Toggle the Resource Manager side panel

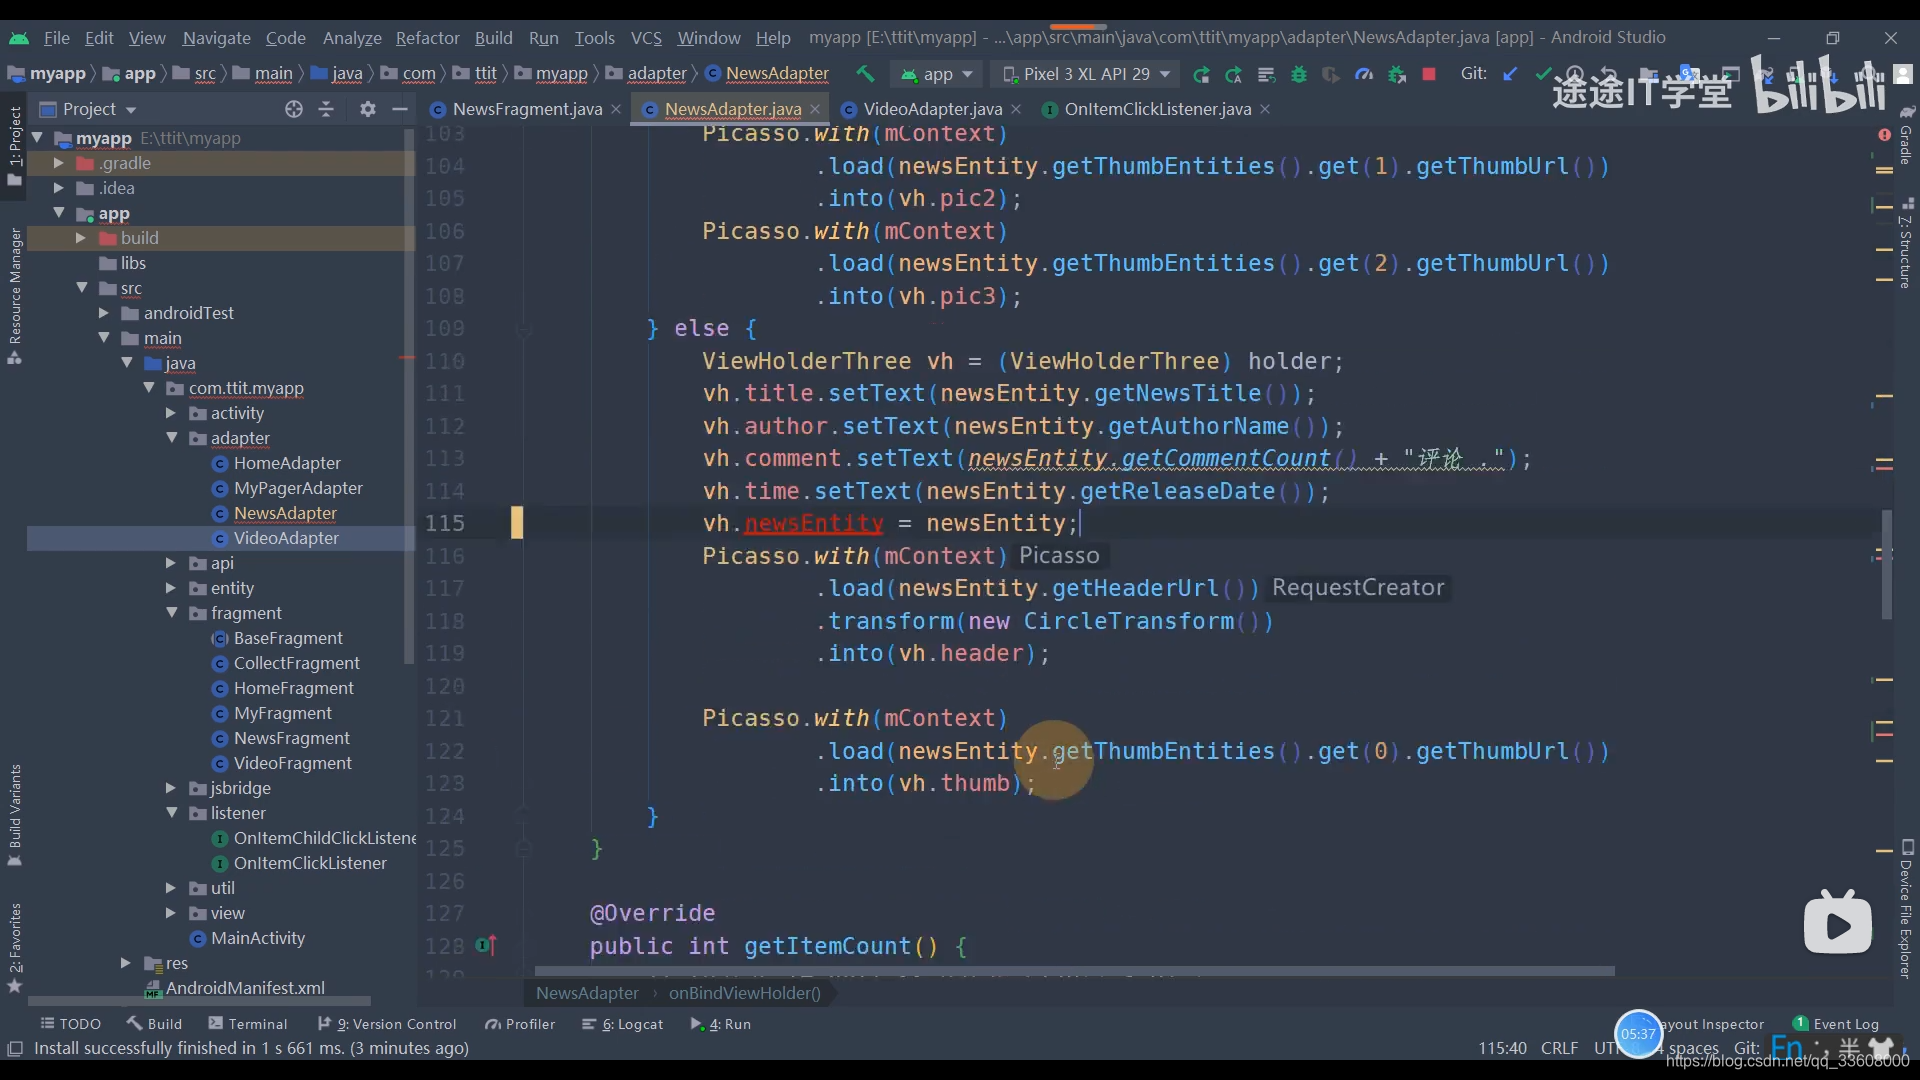(x=15, y=296)
